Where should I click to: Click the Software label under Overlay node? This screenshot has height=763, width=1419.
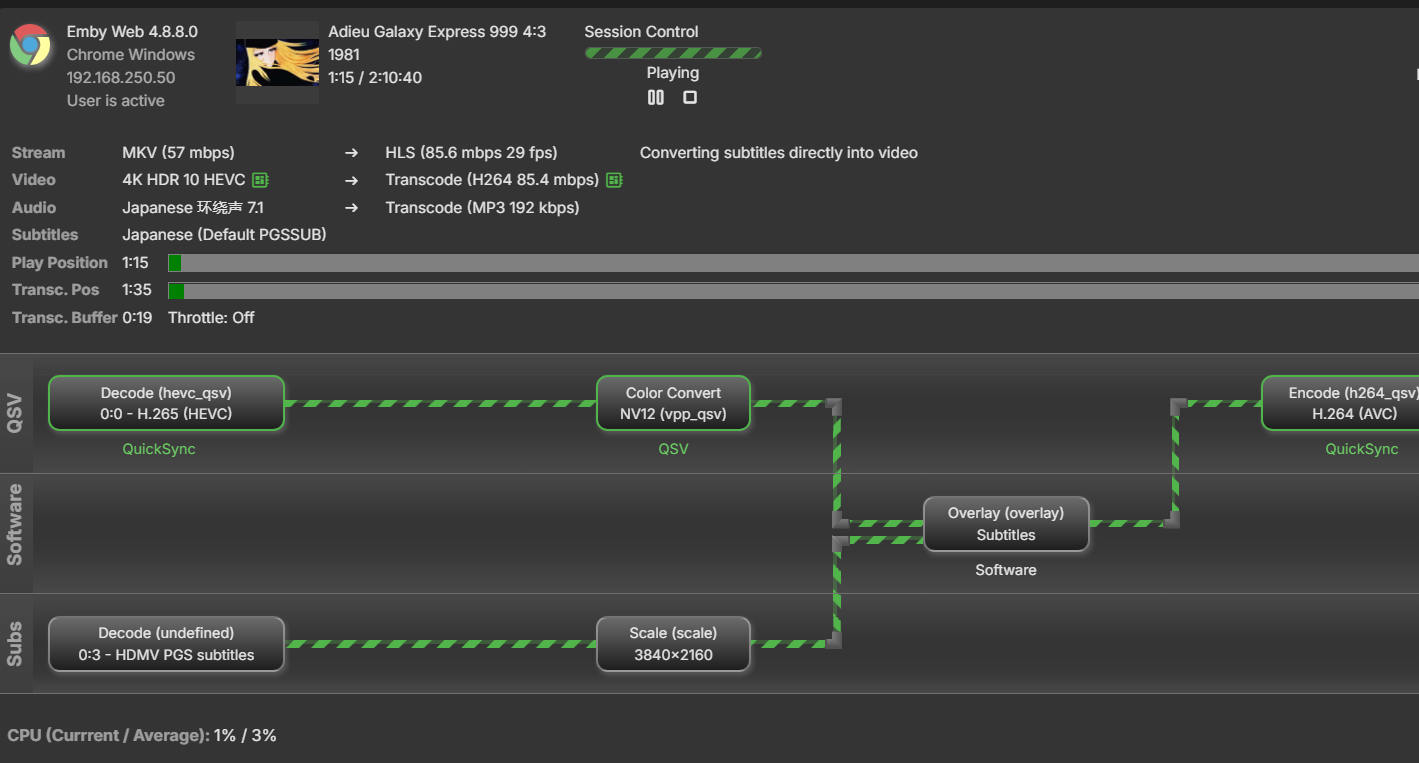coord(1006,570)
